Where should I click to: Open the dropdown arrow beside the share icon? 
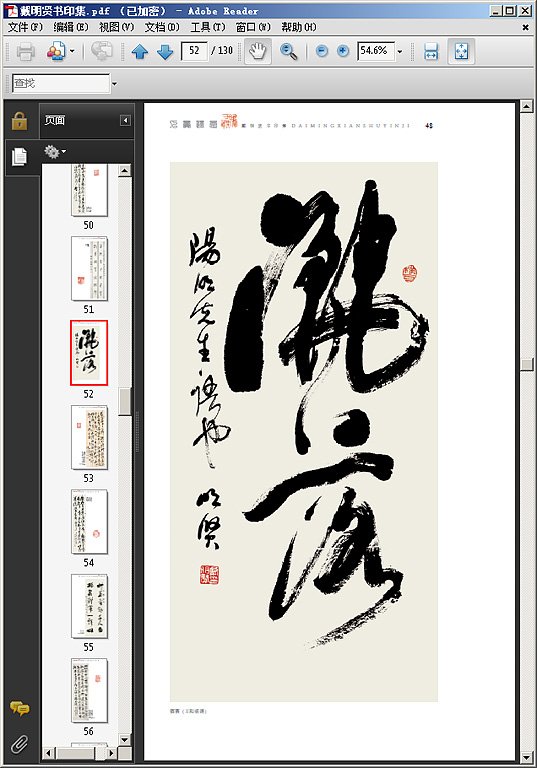(x=73, y=51)
